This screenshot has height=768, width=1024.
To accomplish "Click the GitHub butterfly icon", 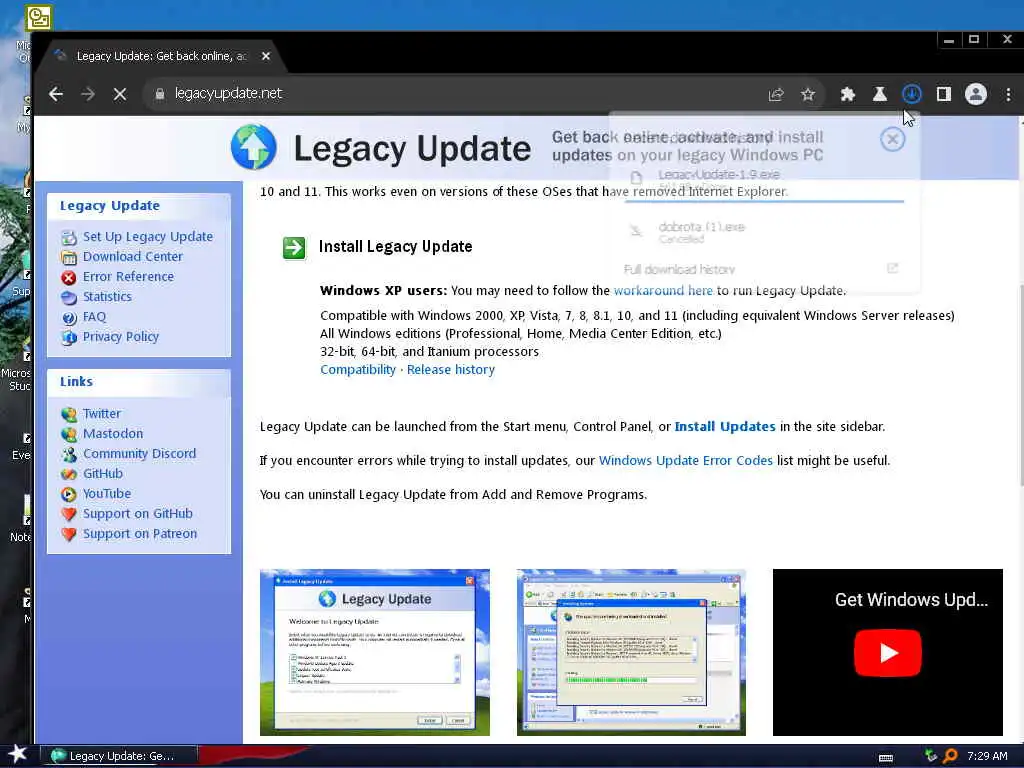I will (x=69, y=475).
